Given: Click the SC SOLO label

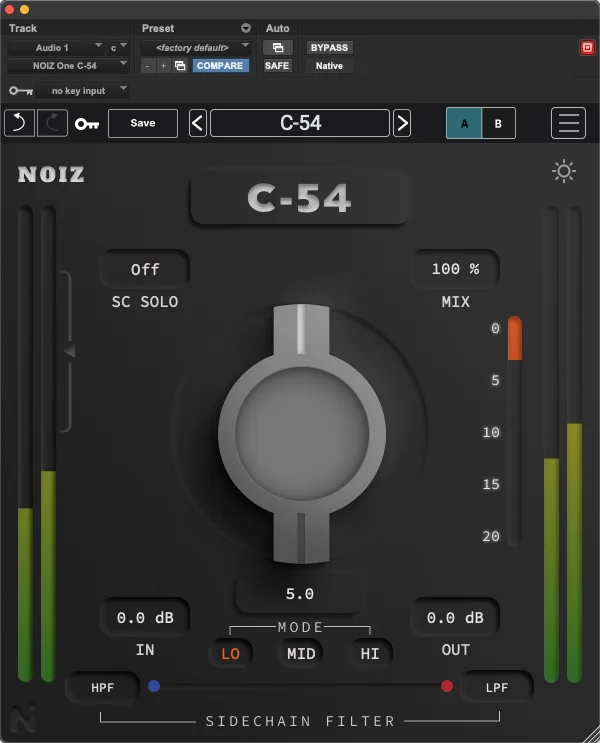Looking at the screenshot, I should click(x=145, y=301).
